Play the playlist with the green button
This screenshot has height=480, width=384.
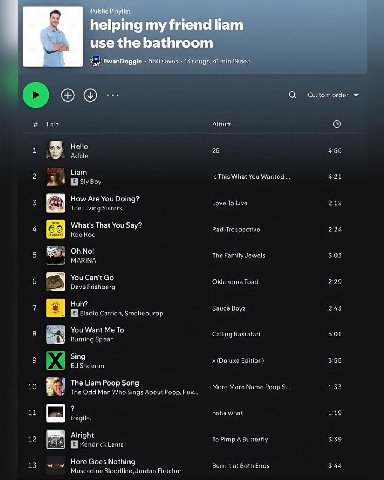(x=36, y=95)
